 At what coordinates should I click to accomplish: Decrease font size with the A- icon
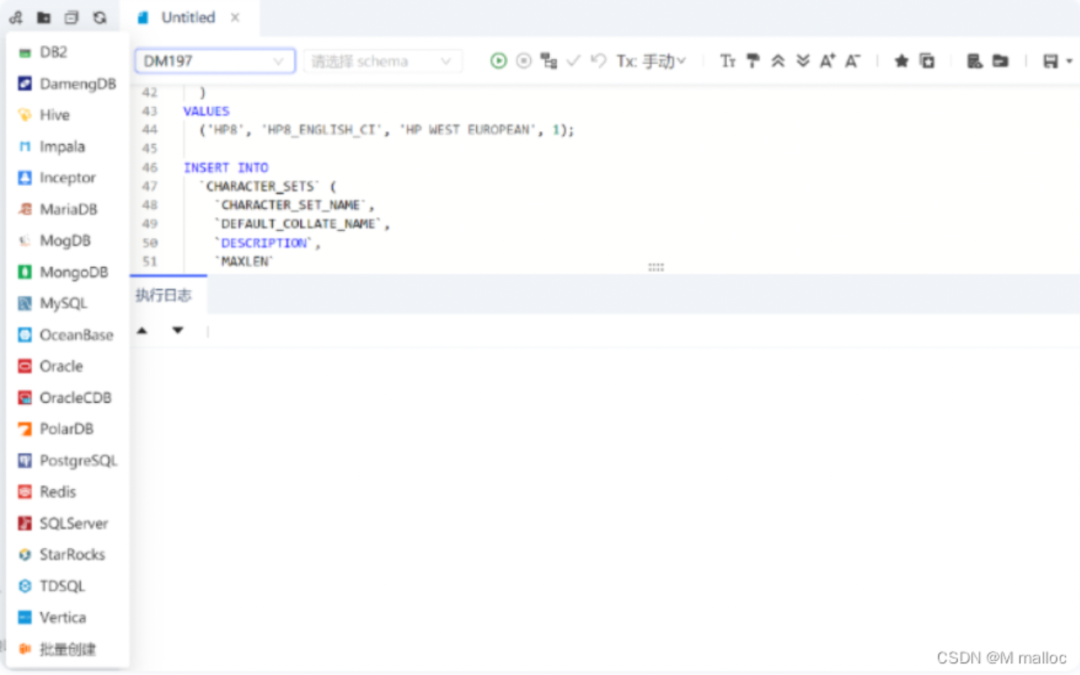[x=853, y=61]
